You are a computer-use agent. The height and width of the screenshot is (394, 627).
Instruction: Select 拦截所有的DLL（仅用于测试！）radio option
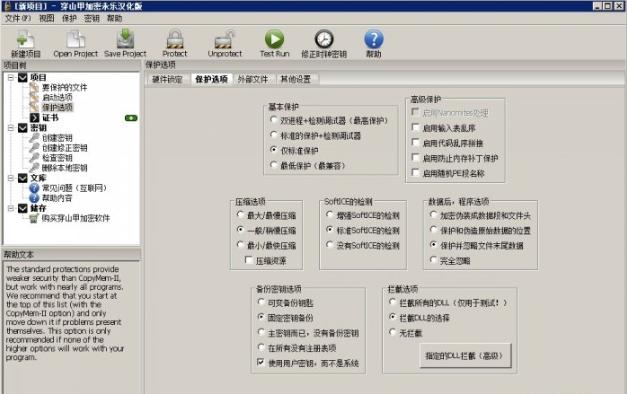(392, 302)
